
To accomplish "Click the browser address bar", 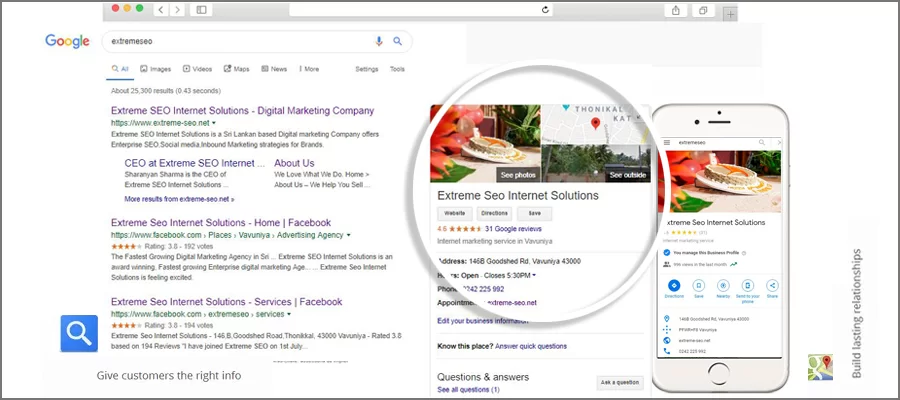I will tap(422, 10).
